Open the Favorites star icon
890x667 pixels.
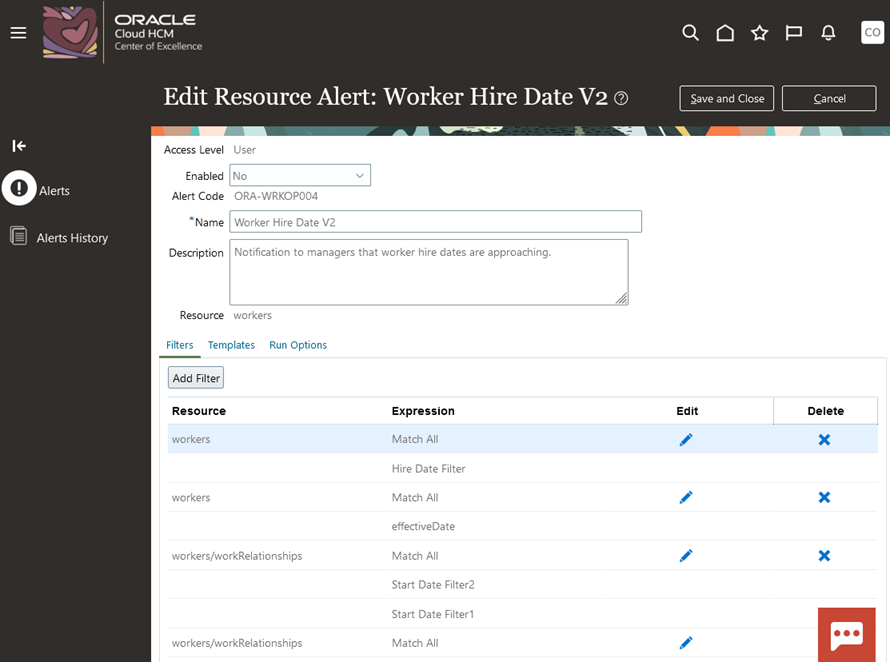[759, 33]
